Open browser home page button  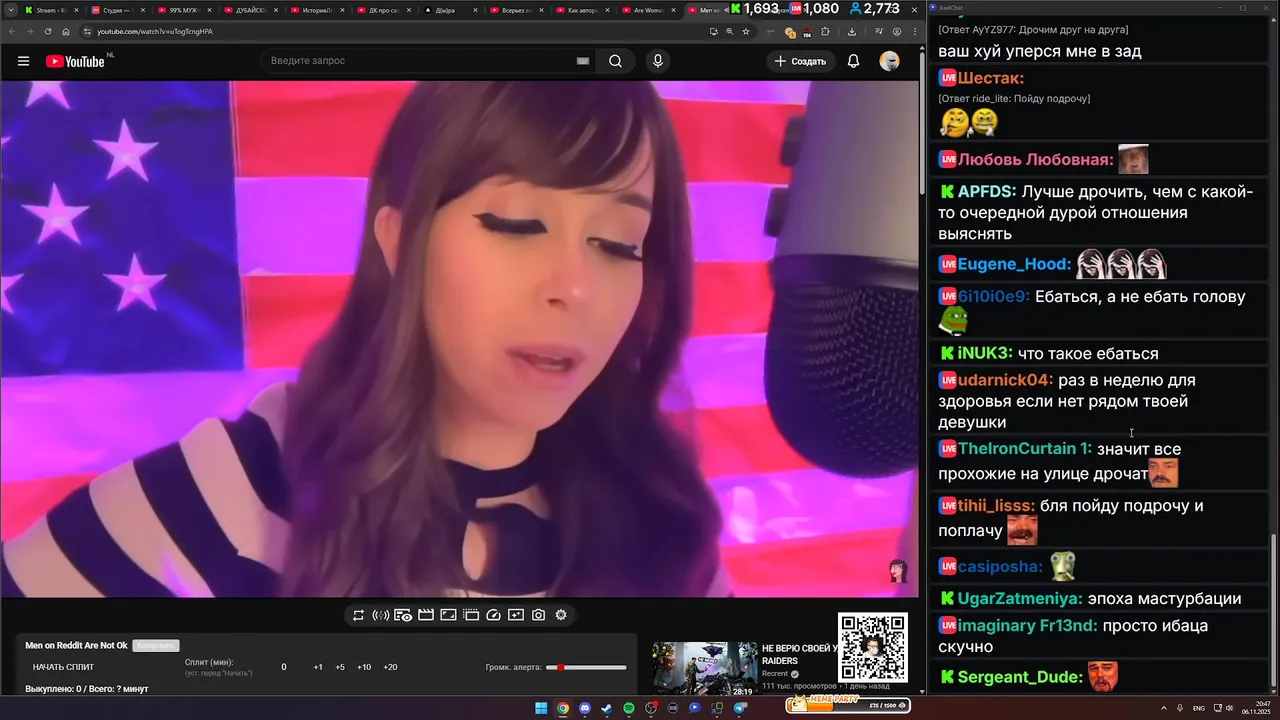pyautogui.click(x=65, y=31)
